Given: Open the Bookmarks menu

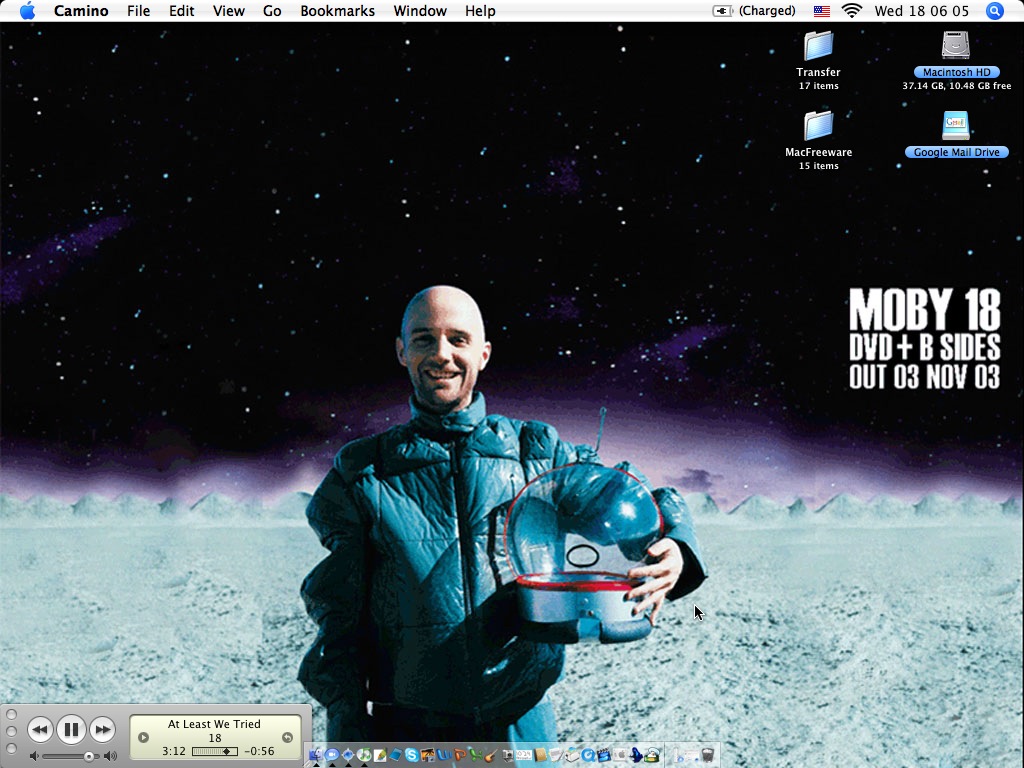Looking at the screenshot, I should 338,11.
